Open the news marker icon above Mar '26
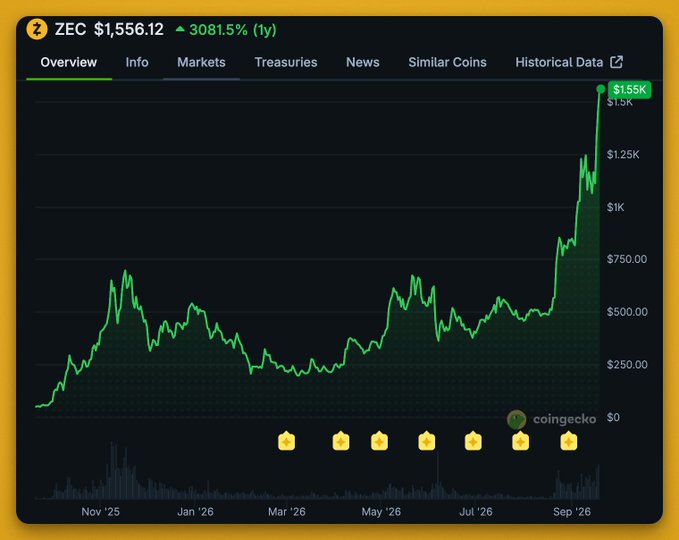The height and width of the screenshot is (540, 679). click(286, 441)
